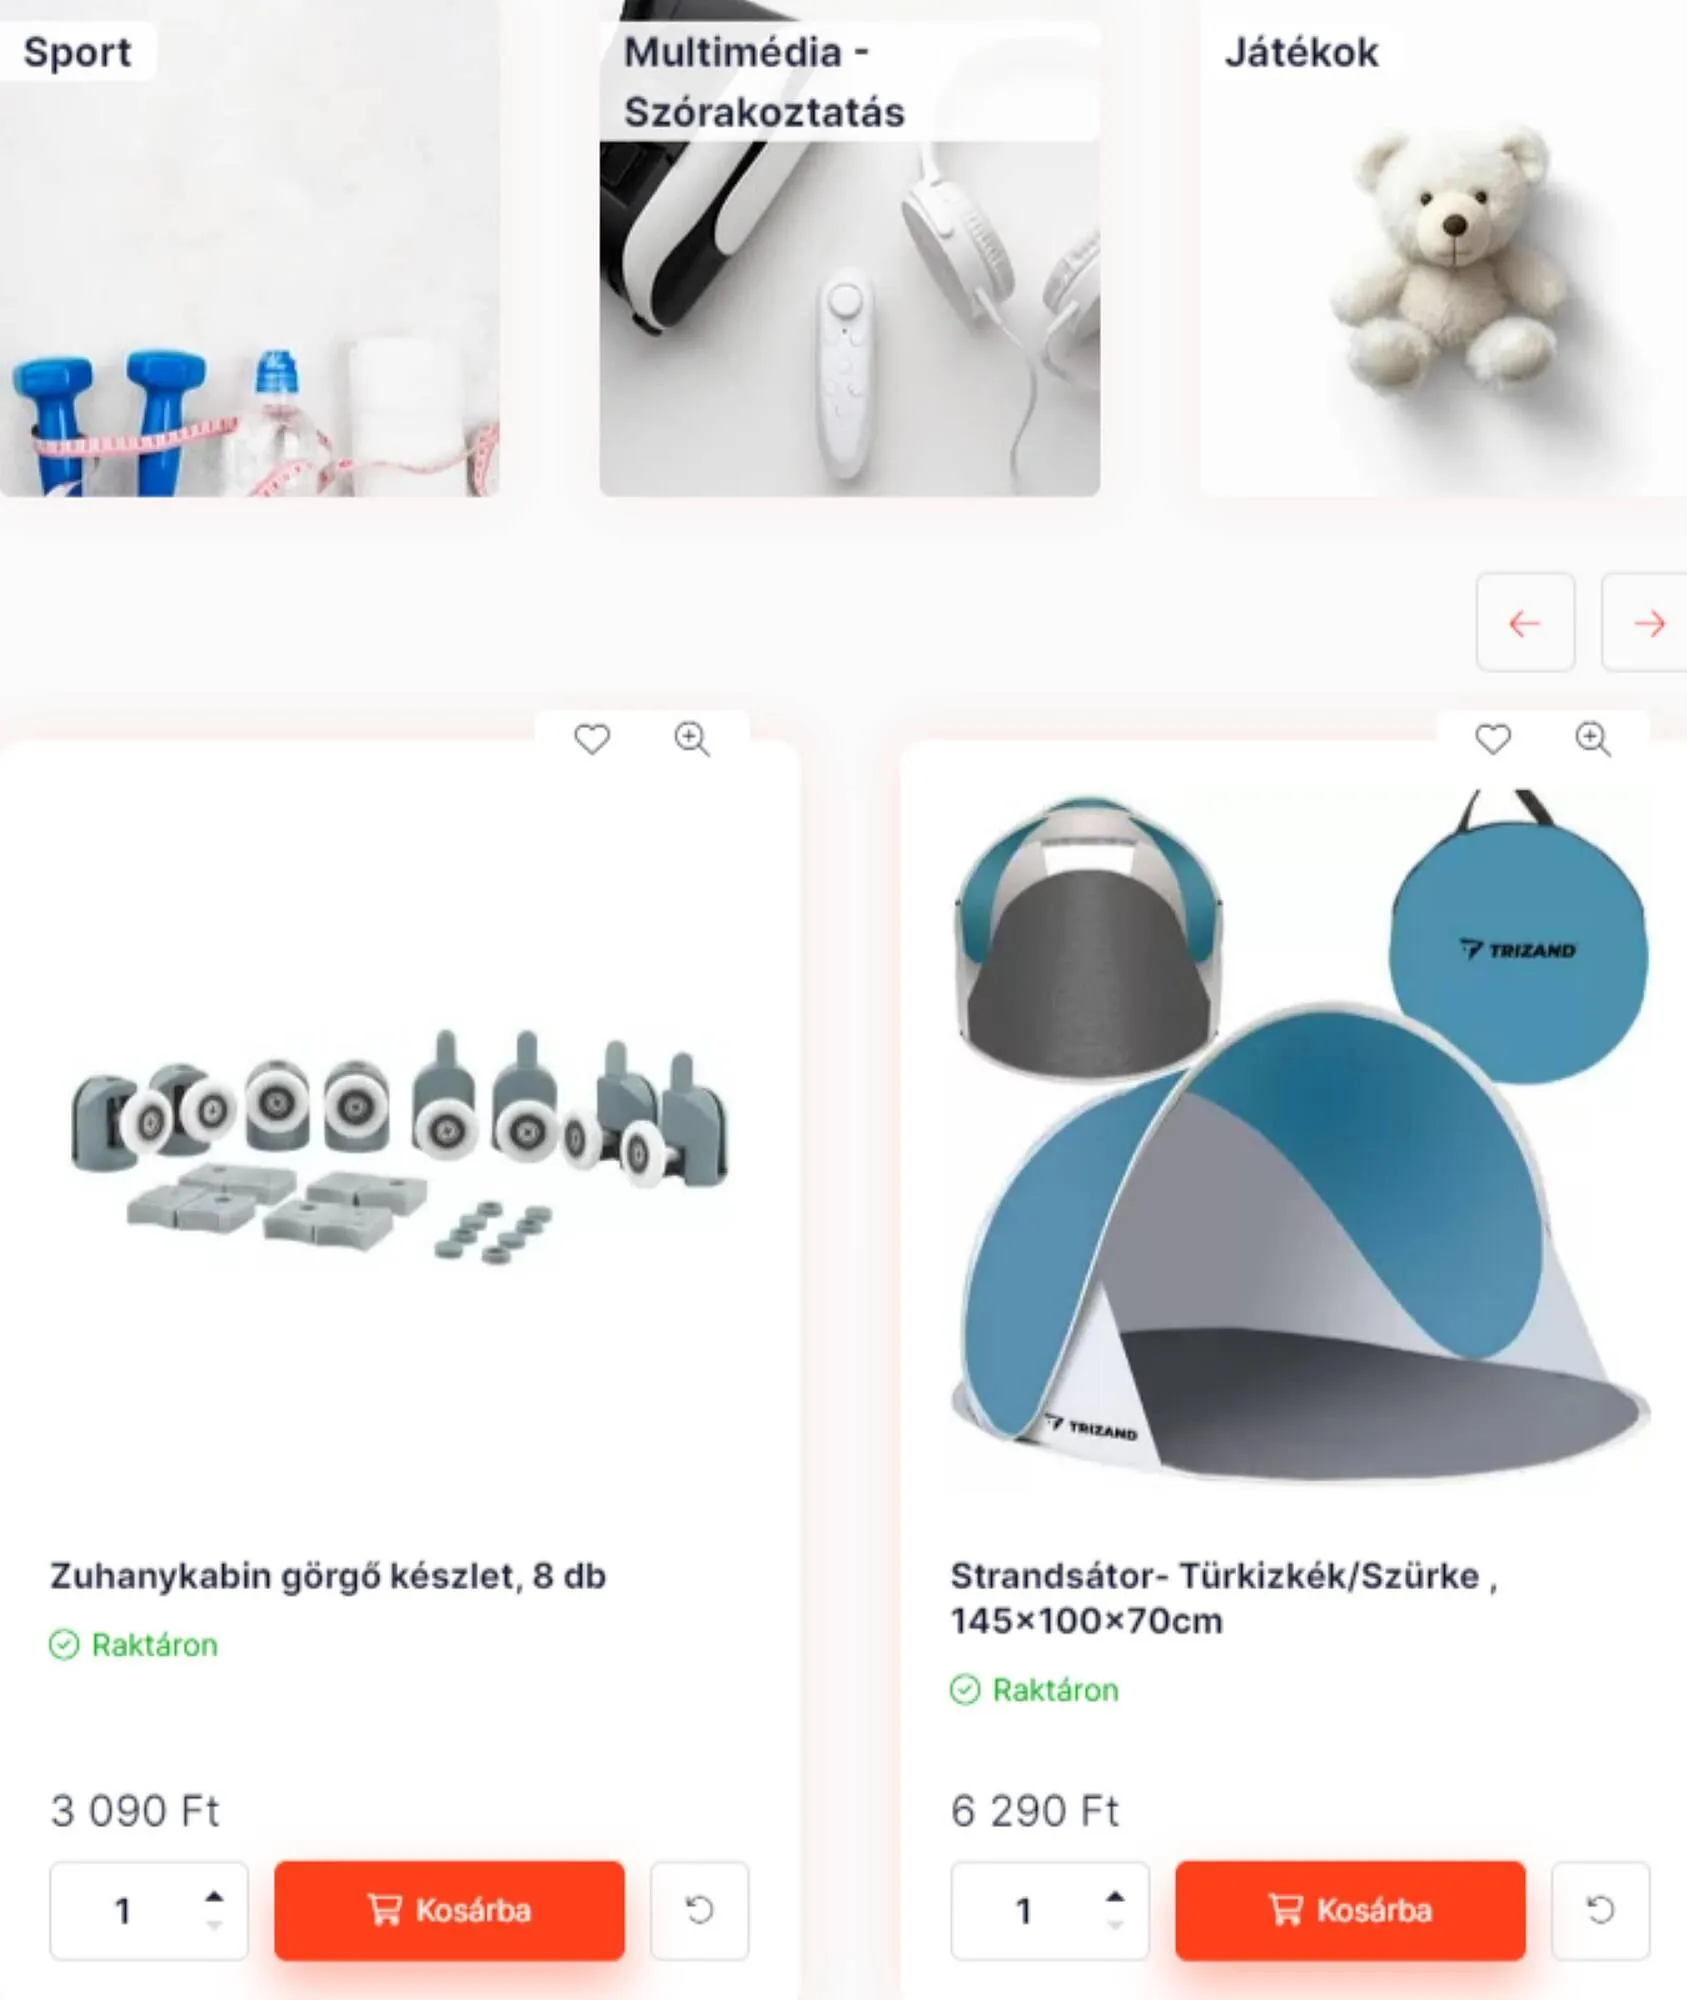Add beach tent to wishlist heart
This screenshot has width=1687, height=2000.
point(1493,740)
